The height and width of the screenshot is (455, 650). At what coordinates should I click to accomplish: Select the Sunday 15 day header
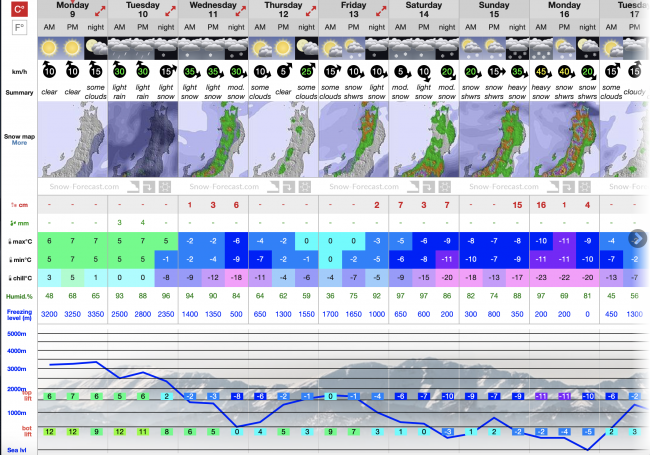pos(494,10)
